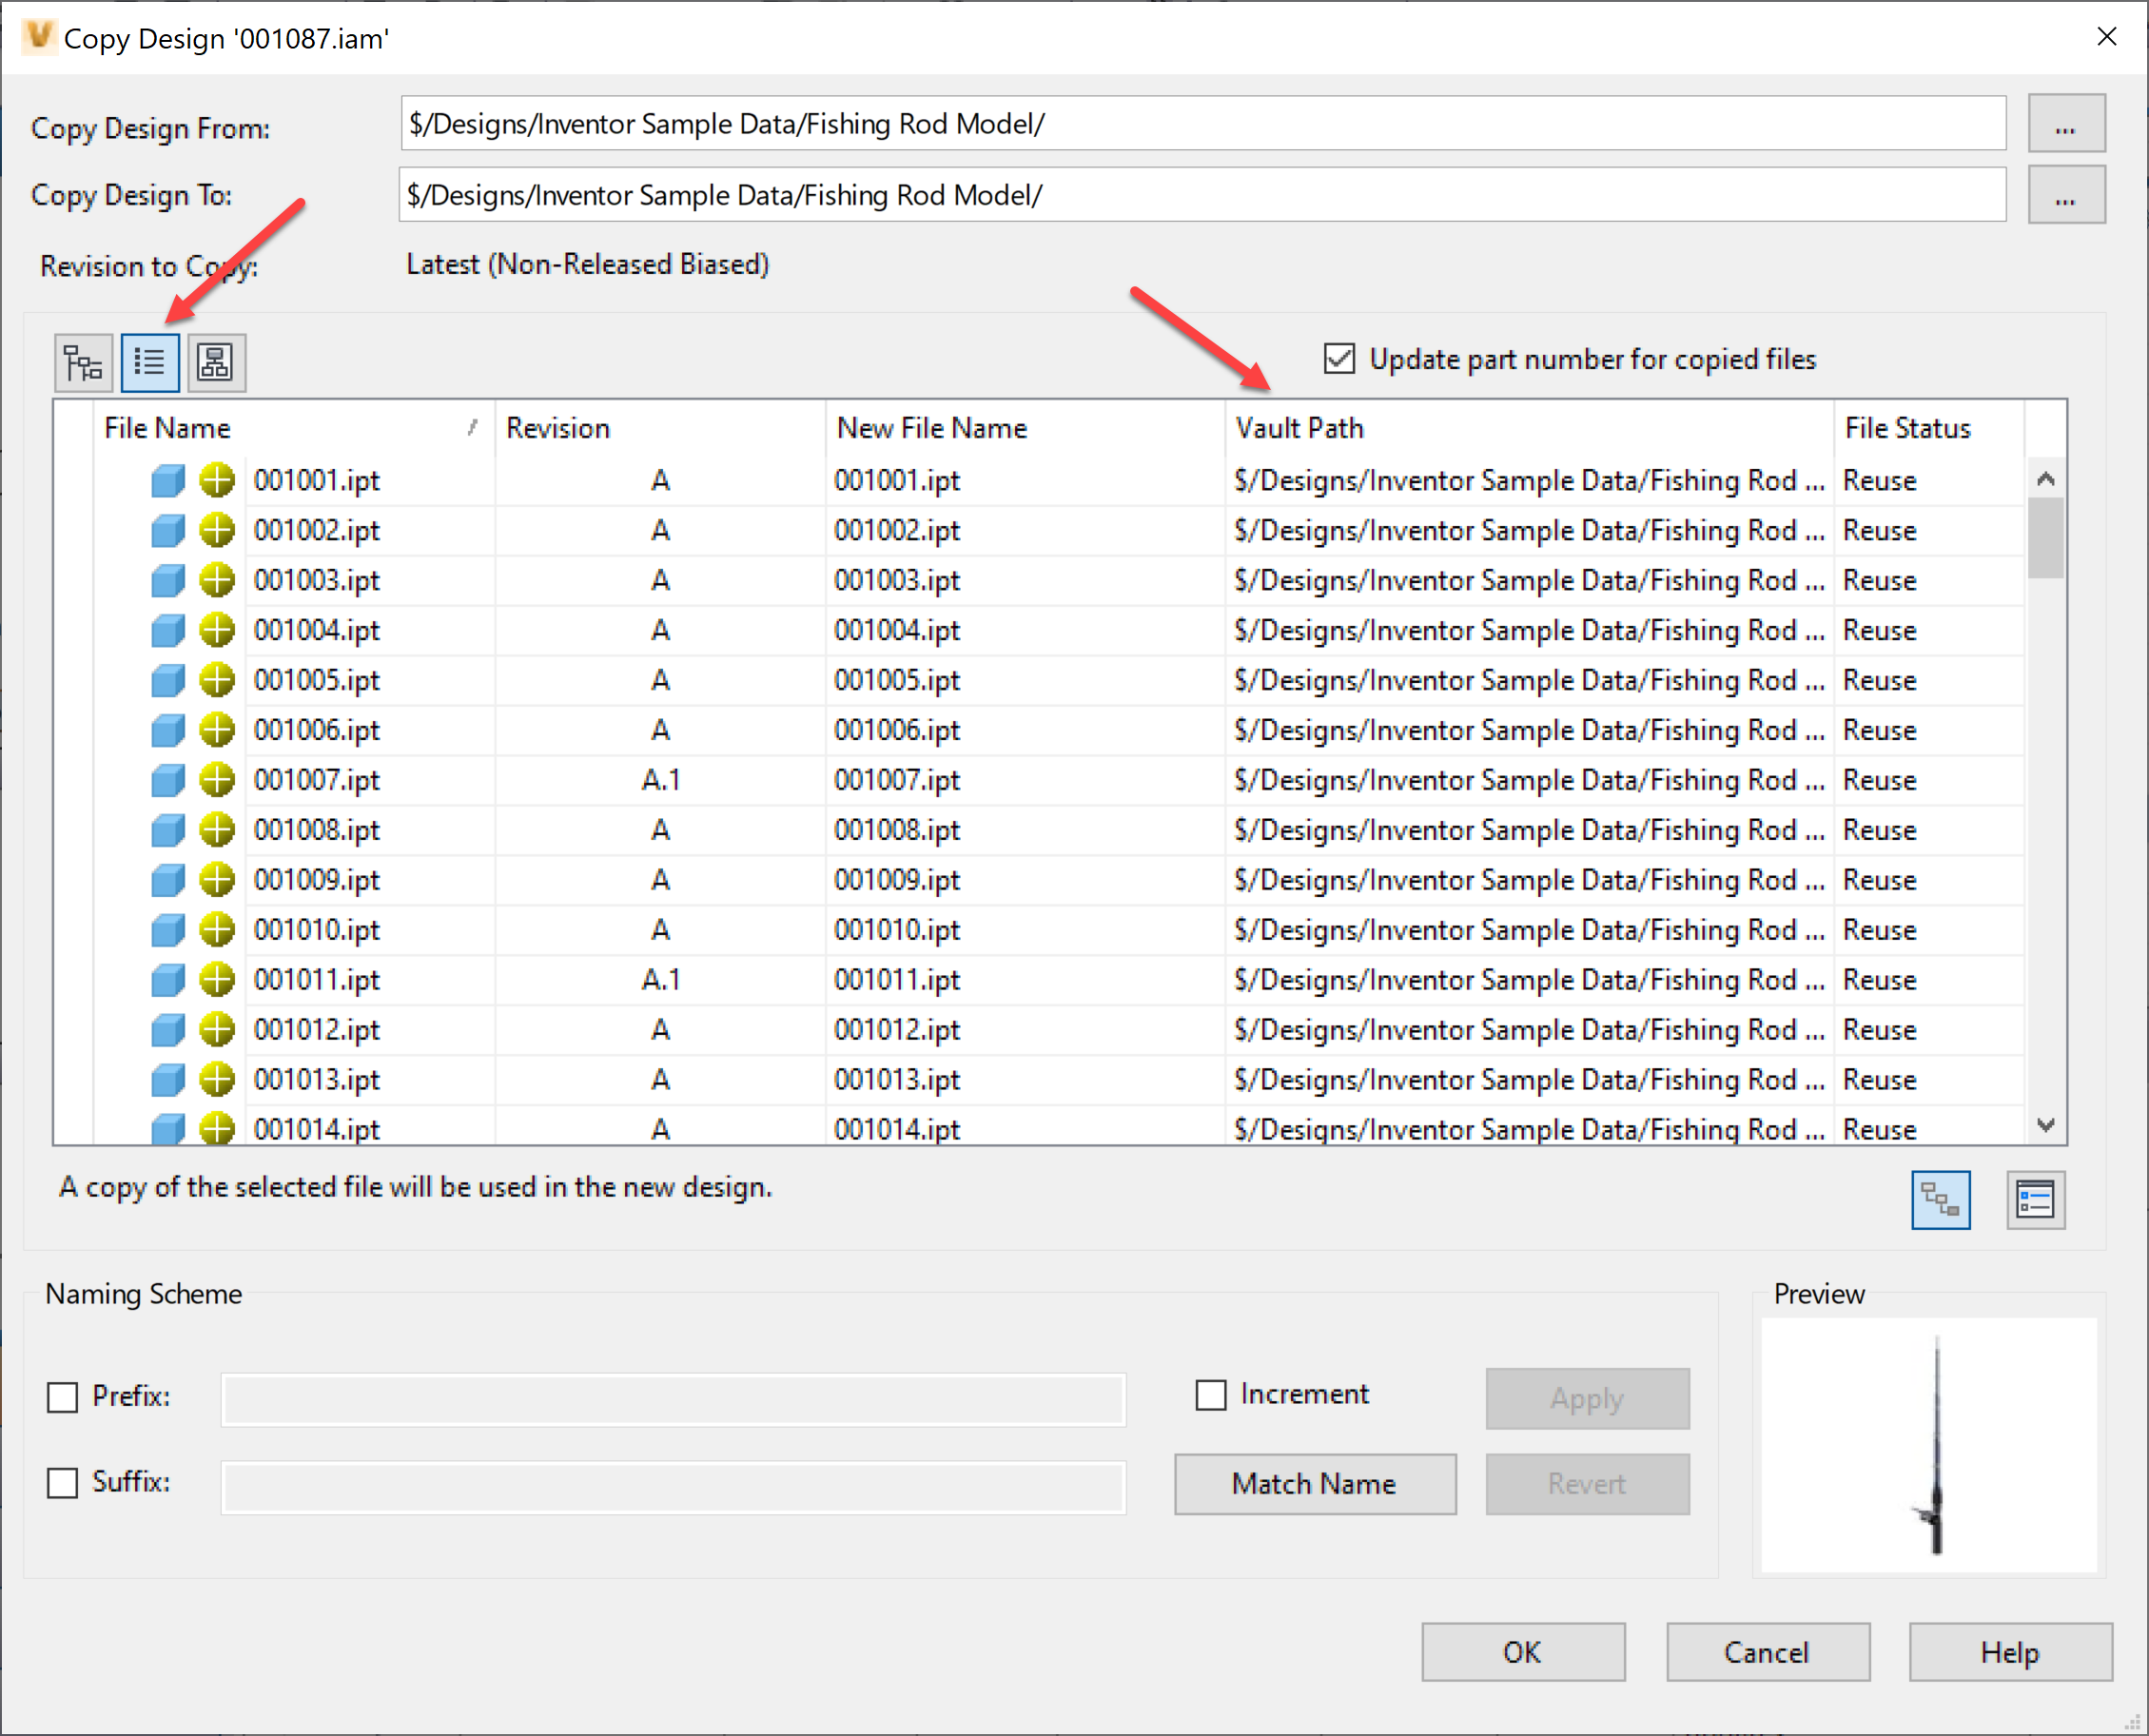The width and height of the screenshot is (2149, 1736).
Task: Sort by File Name column header
Action: pos(294,428)
